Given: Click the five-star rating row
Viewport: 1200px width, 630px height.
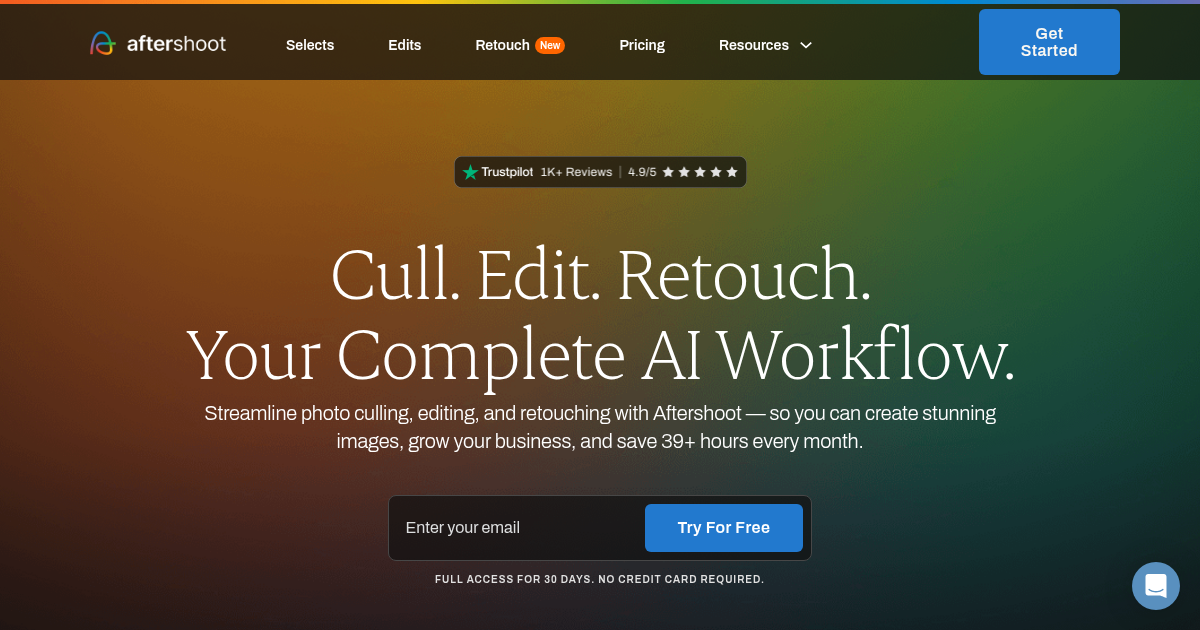Looking at the screenshot, I should point(700,172).
